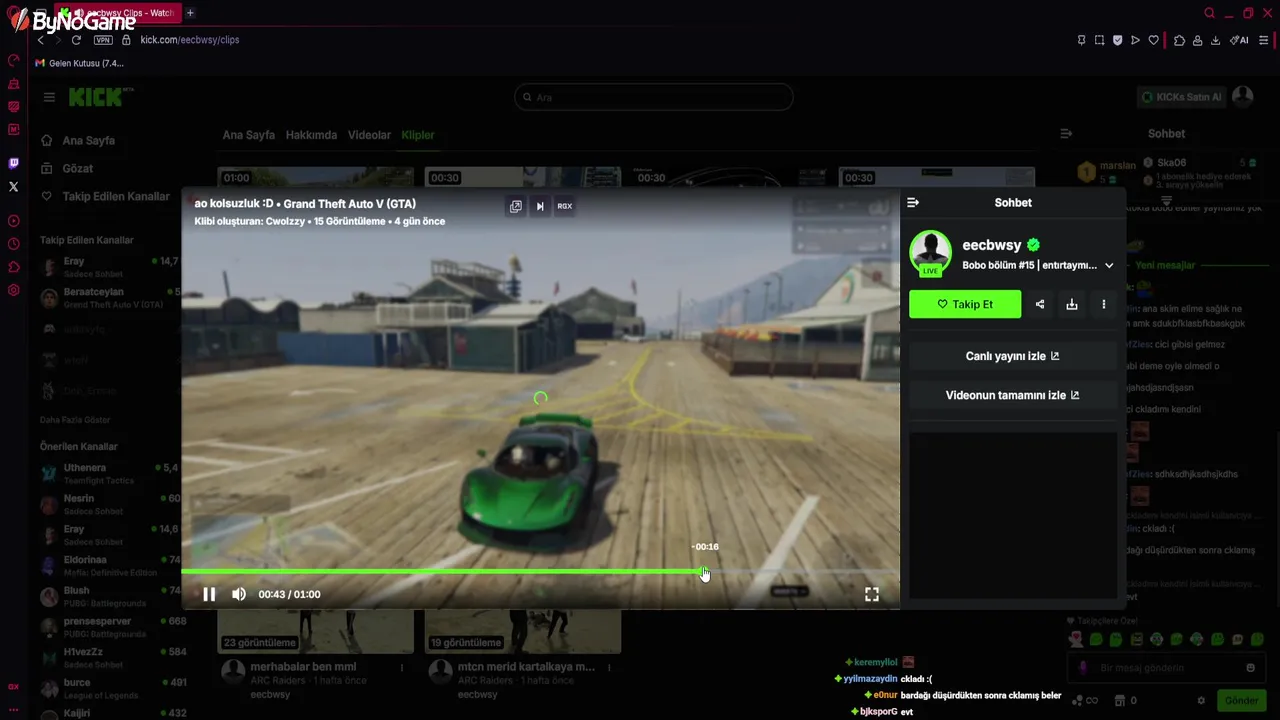Take a snapshot with browser toolbar icon
The width and height of the screenshot is (1280, 720).
1099,40
